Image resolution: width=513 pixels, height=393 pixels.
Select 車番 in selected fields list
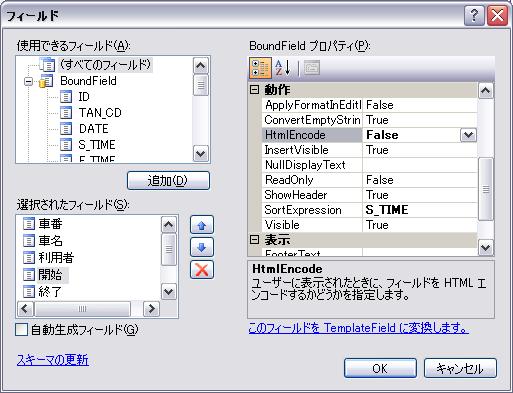click(50, 224)
